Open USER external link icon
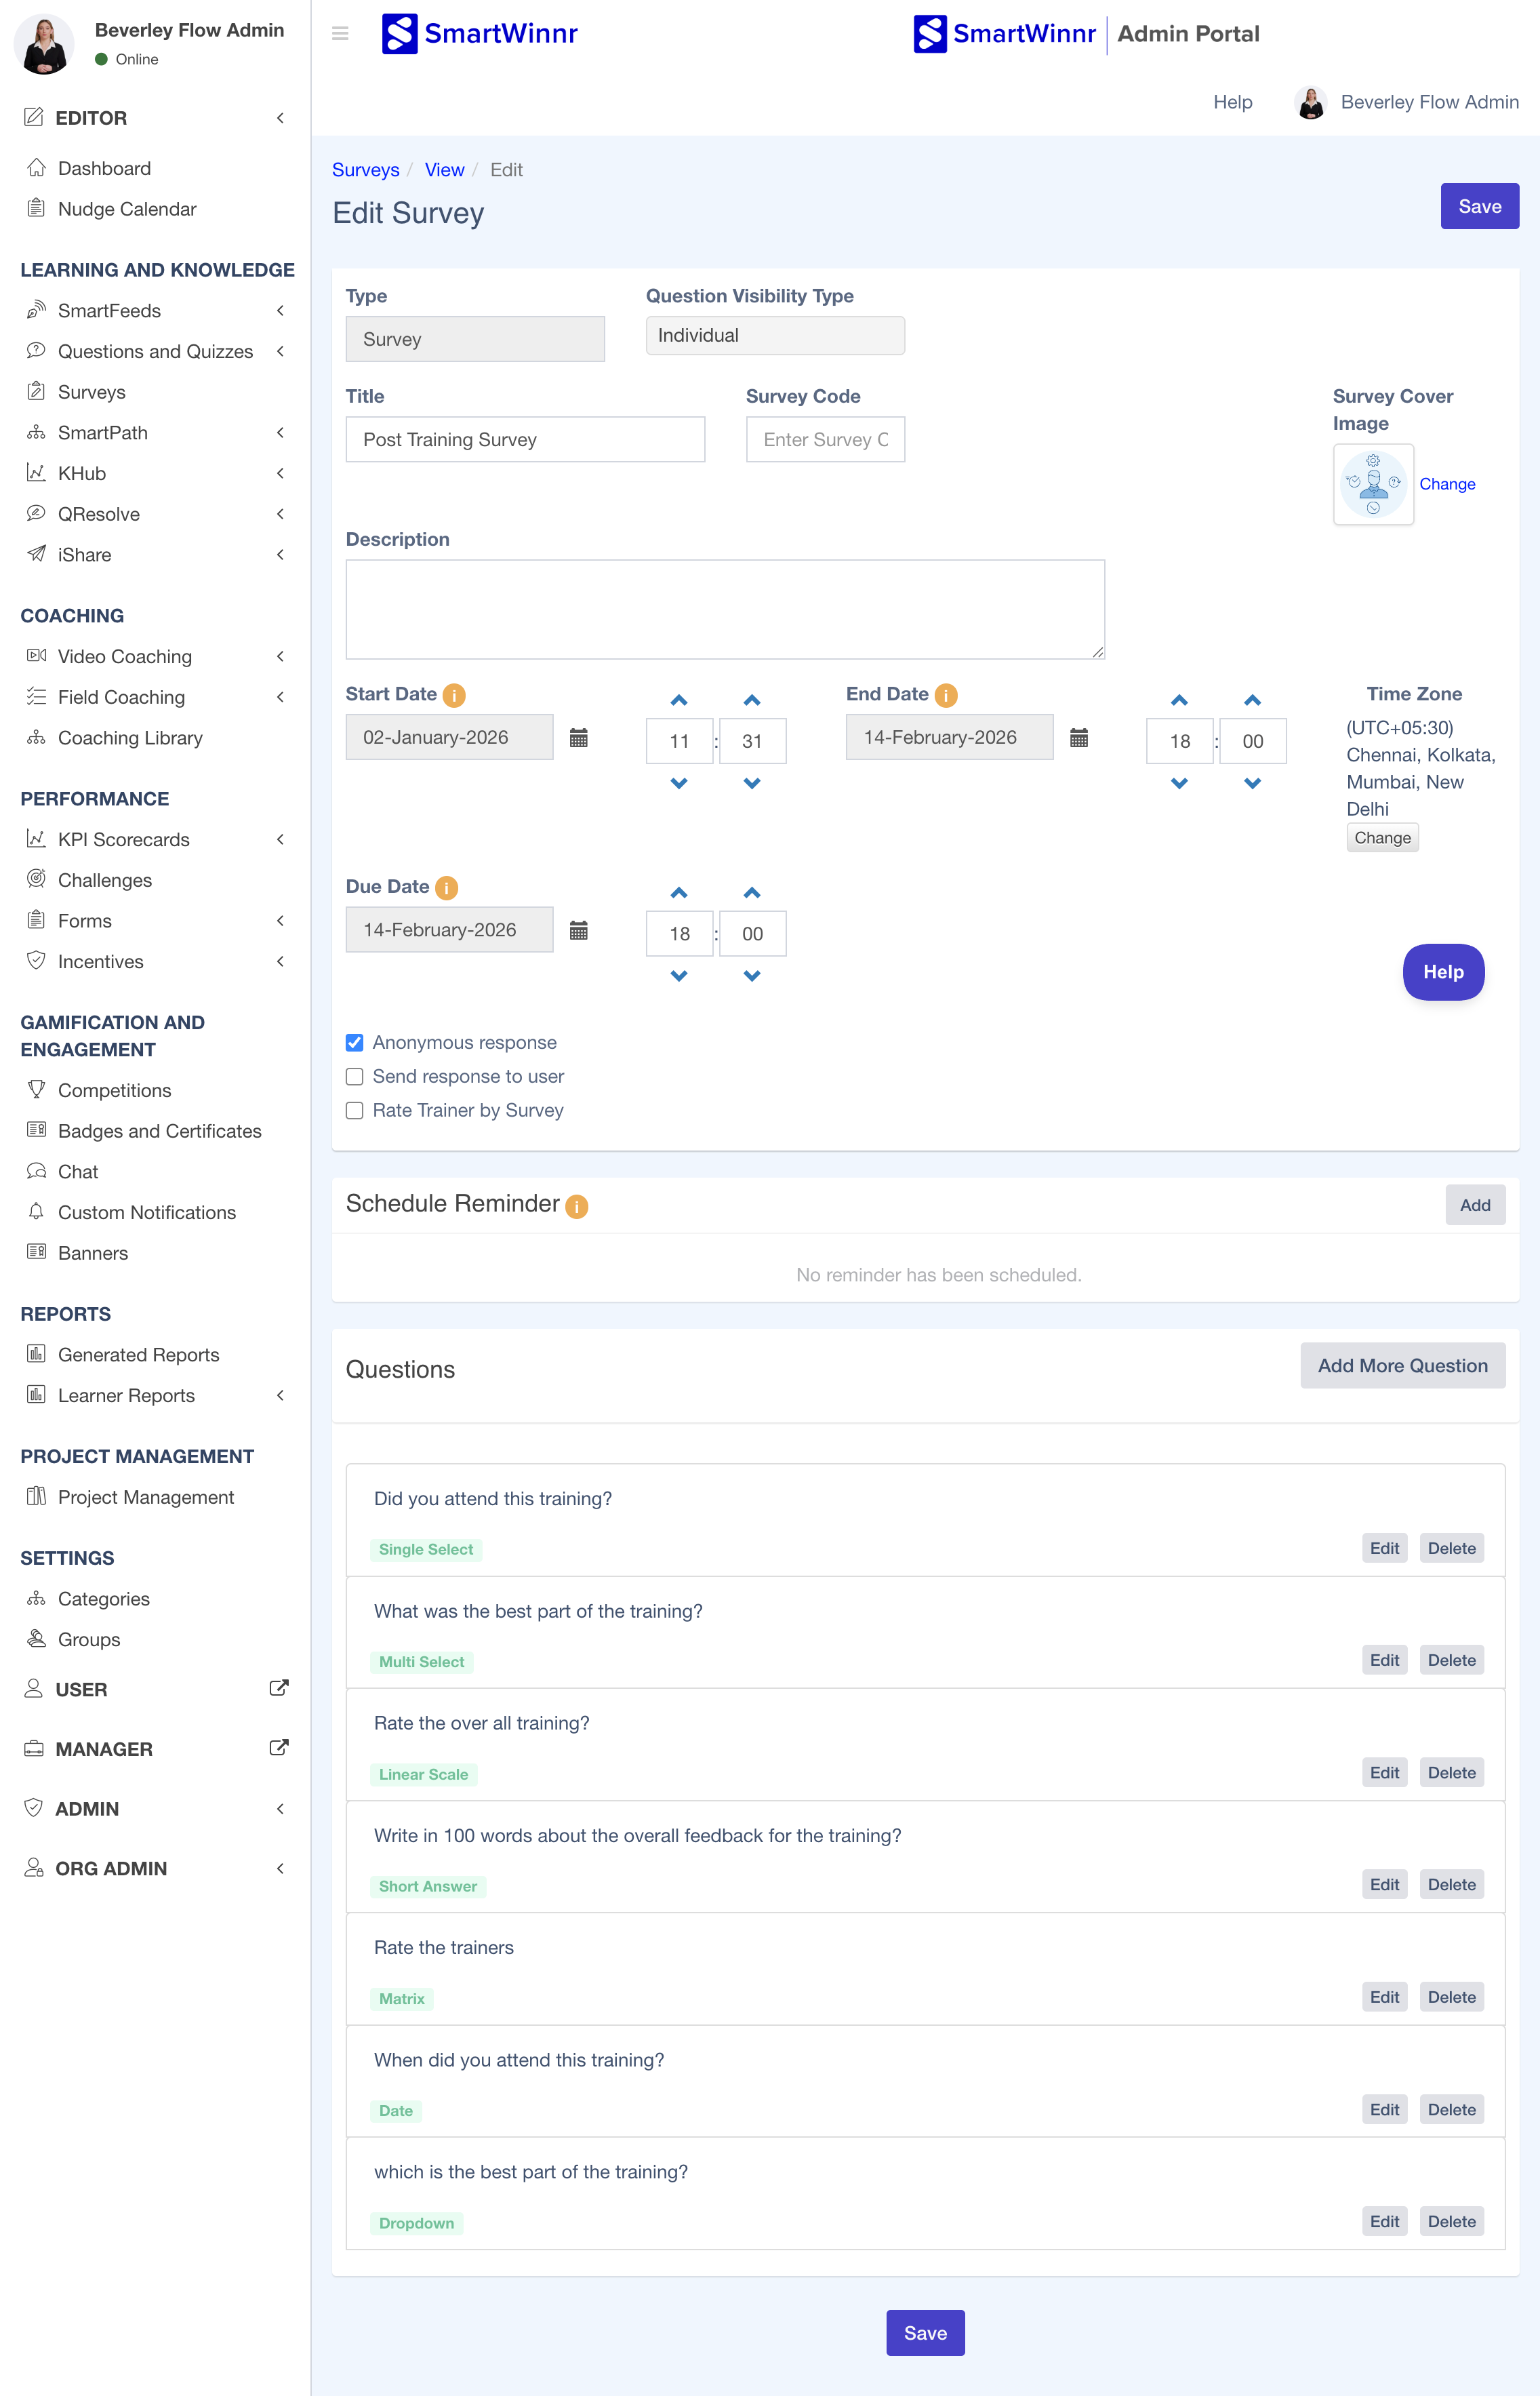Viewport: 1540px width, 2396px height. (x=279, y=1688)
